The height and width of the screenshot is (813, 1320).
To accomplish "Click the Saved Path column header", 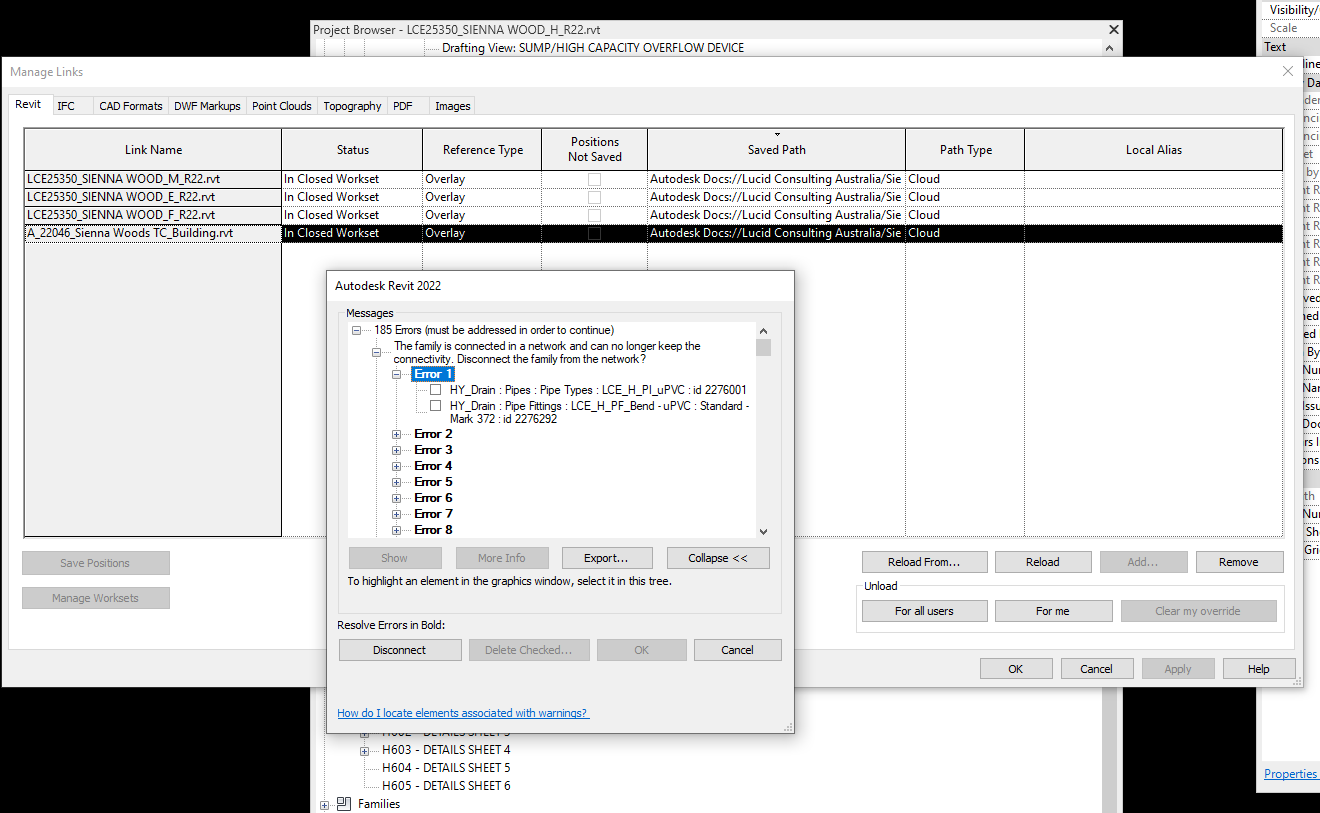I will pos(776,149).
